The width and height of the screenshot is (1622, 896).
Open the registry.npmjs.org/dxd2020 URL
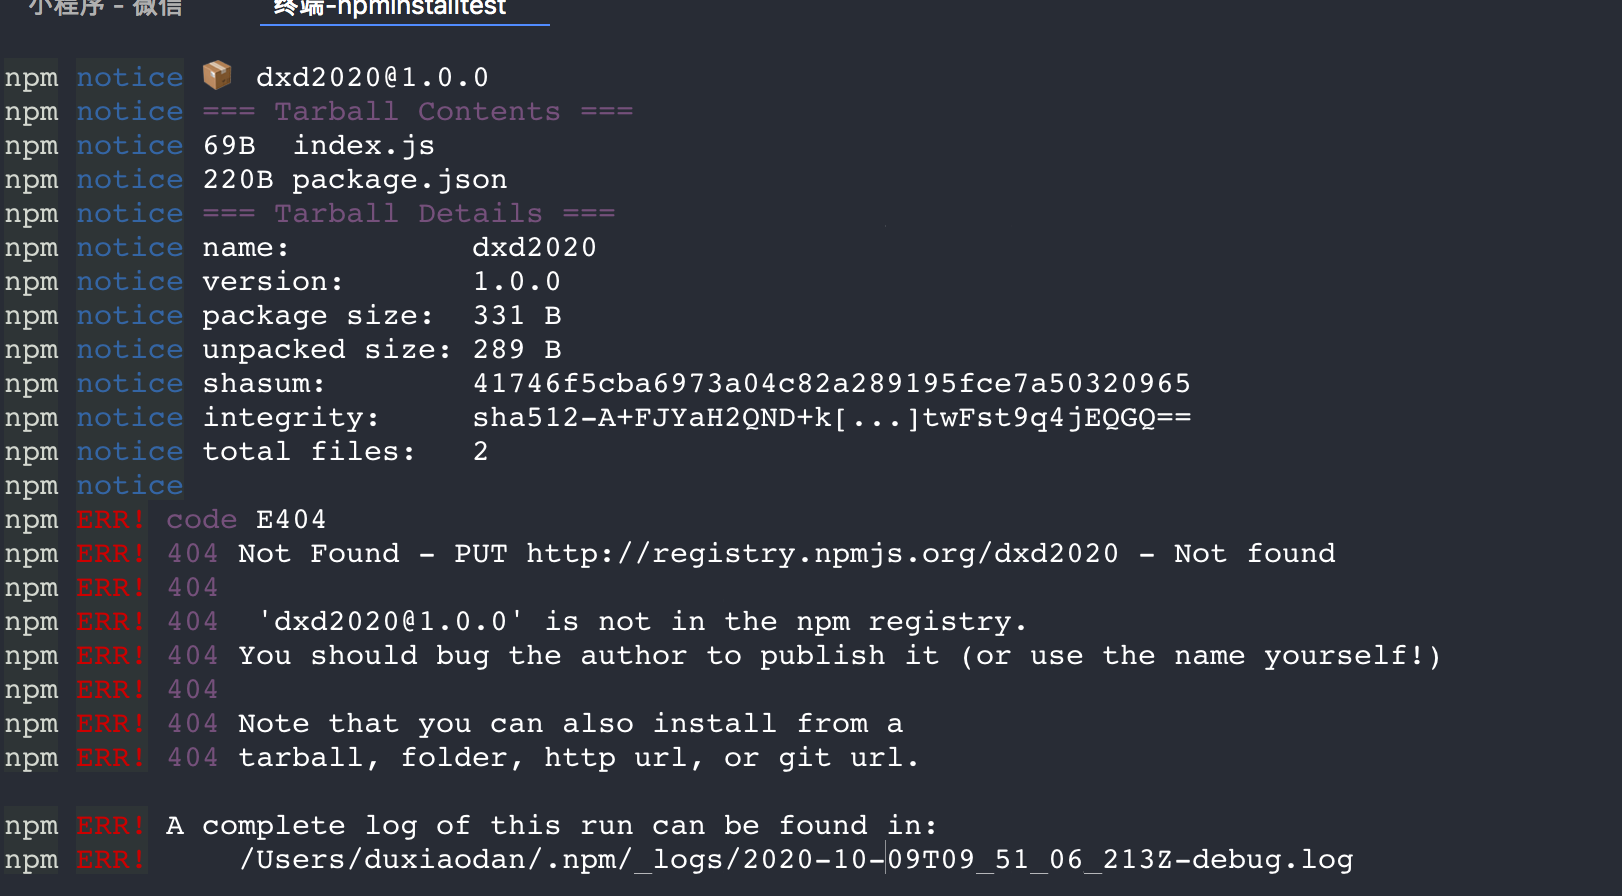point(822,554)
